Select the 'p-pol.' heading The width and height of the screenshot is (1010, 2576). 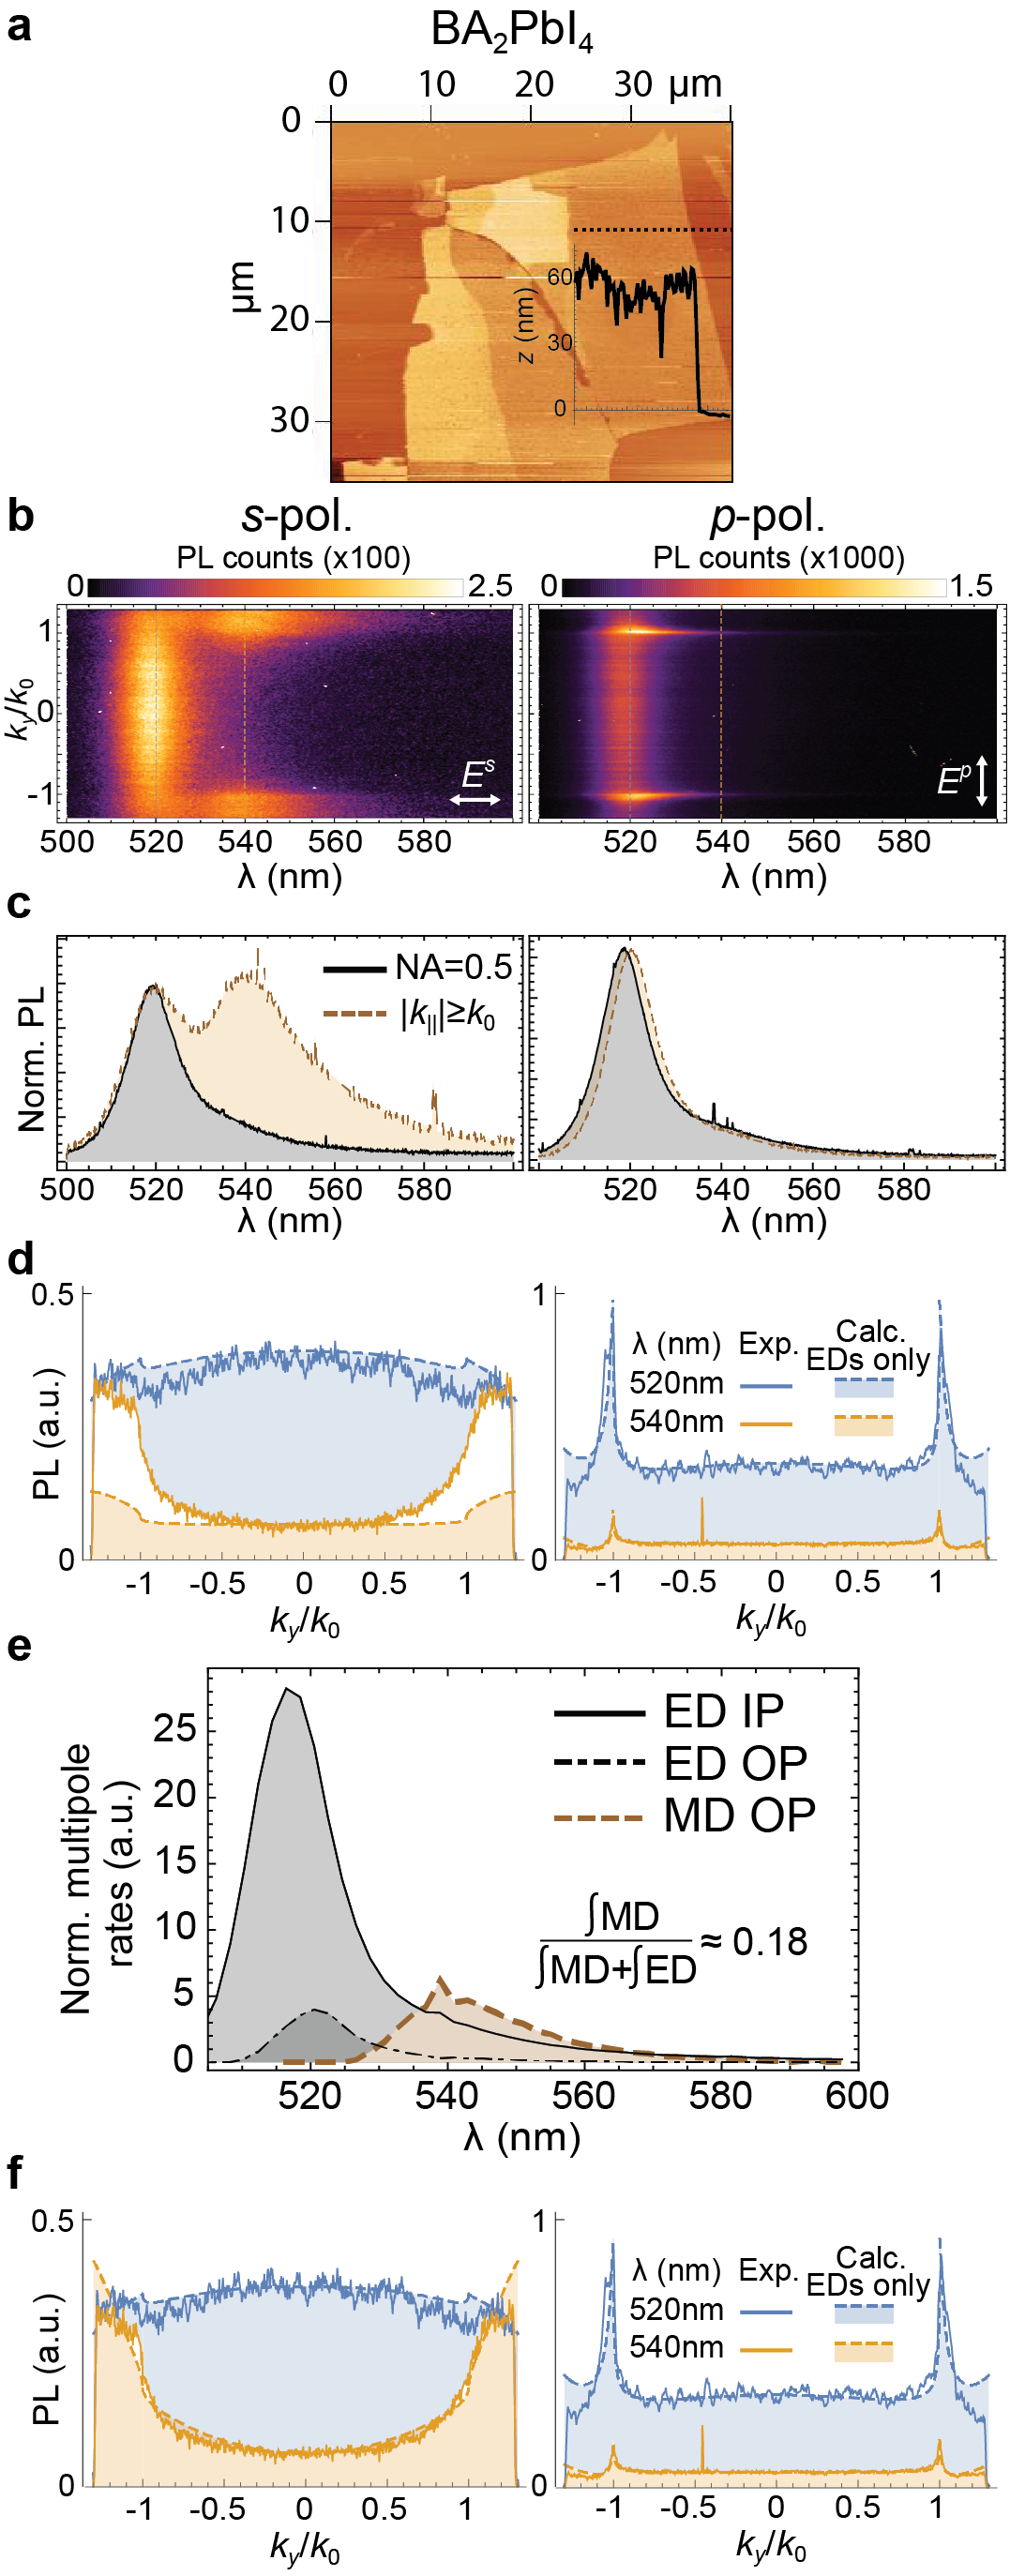pos(768,516)
